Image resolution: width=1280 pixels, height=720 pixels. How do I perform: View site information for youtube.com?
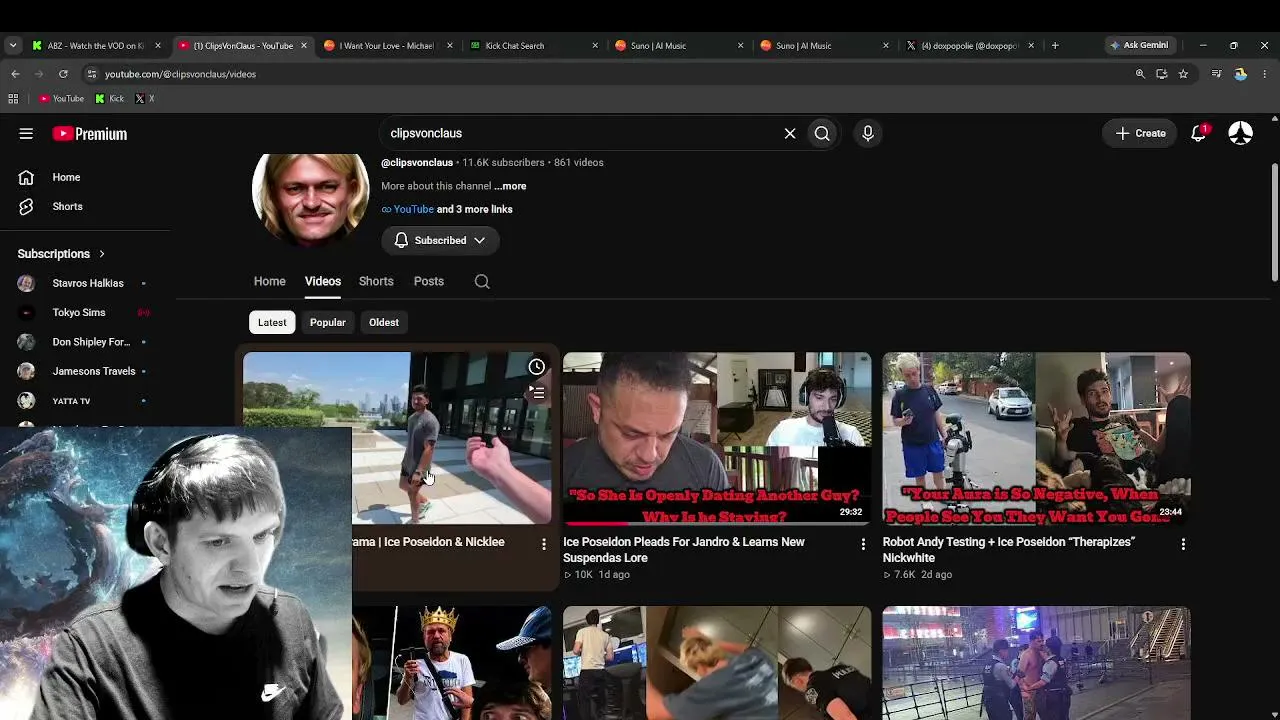[x=91, y=74]
